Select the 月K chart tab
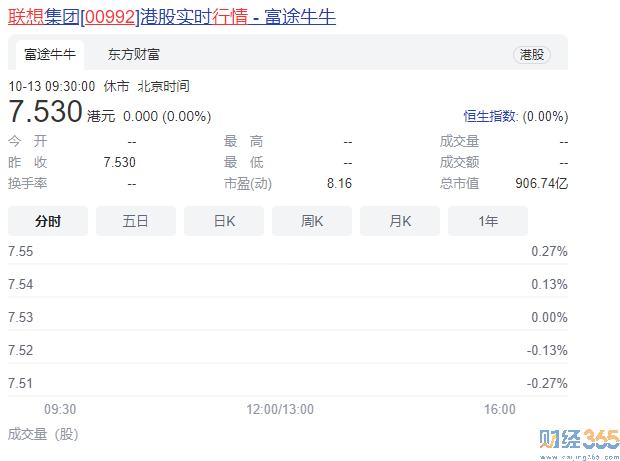 tap(400, 221)
